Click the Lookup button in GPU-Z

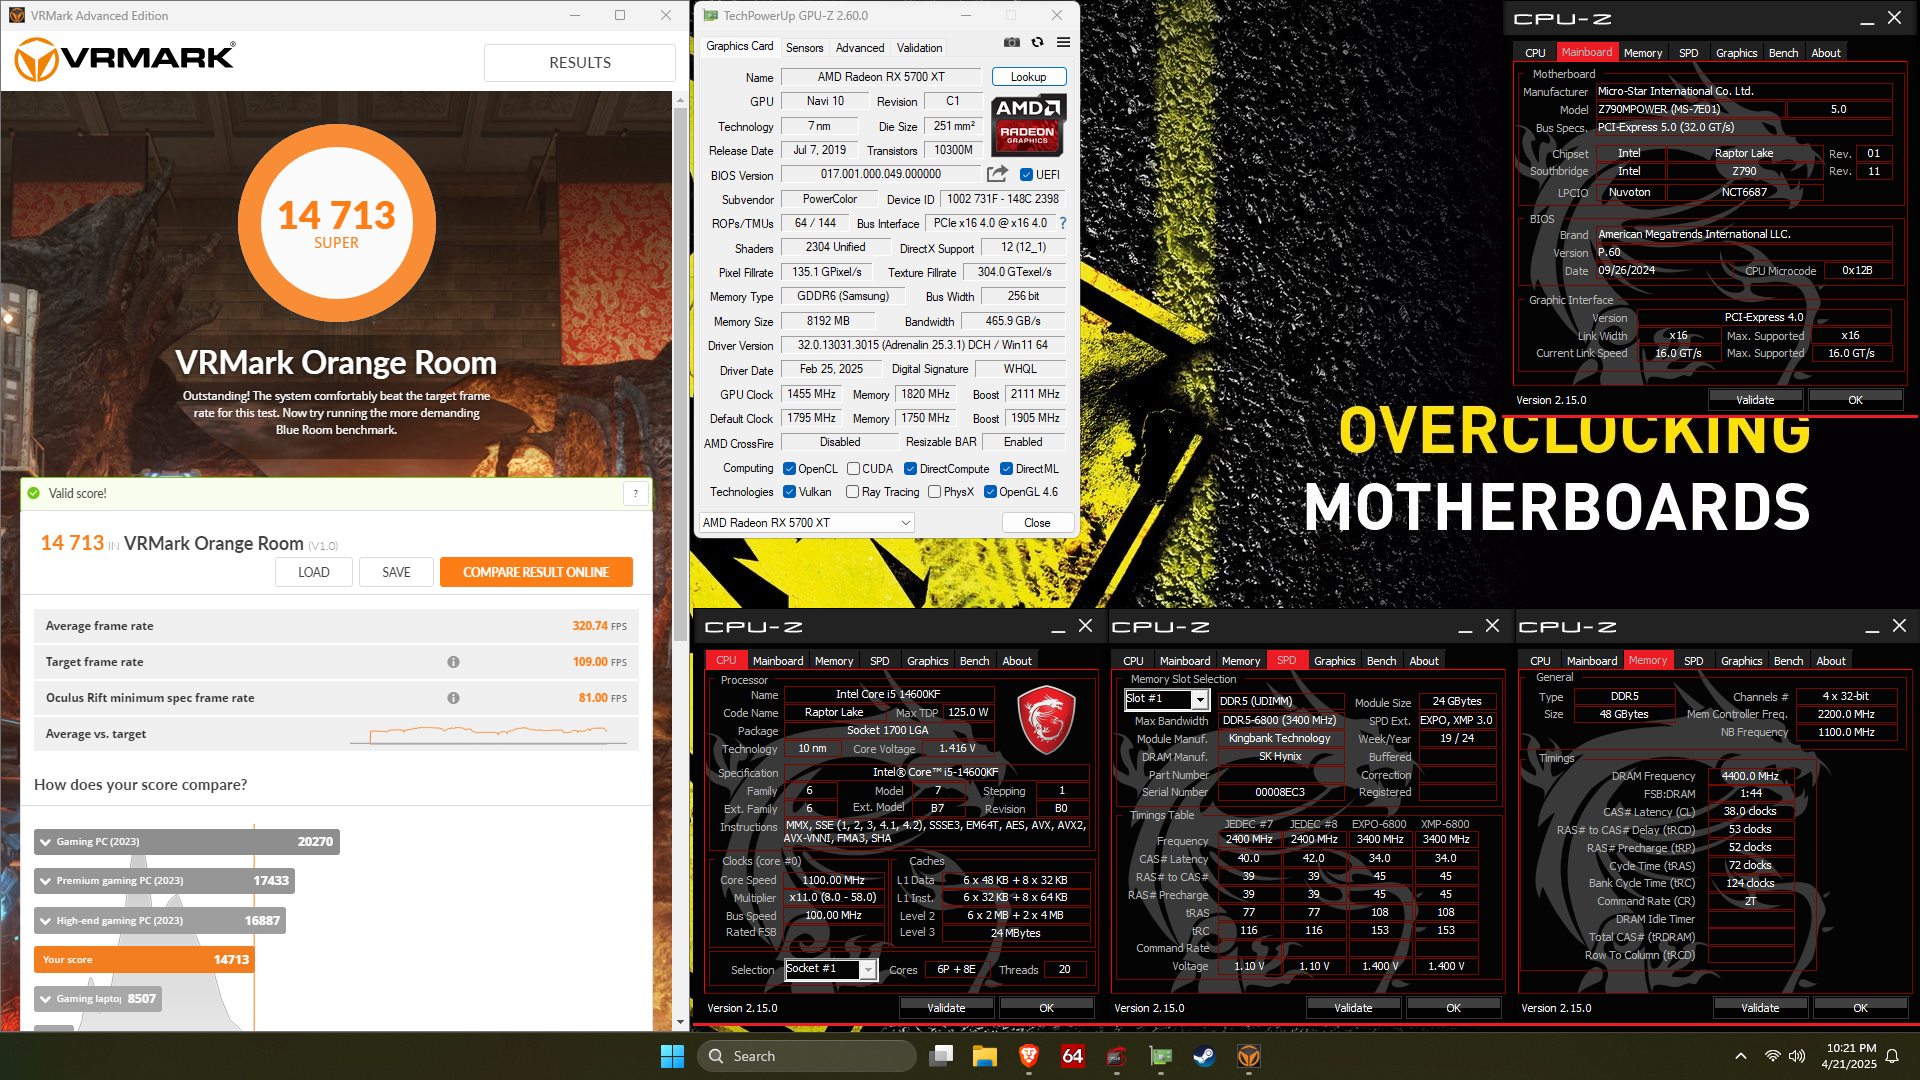point(1028,77)
